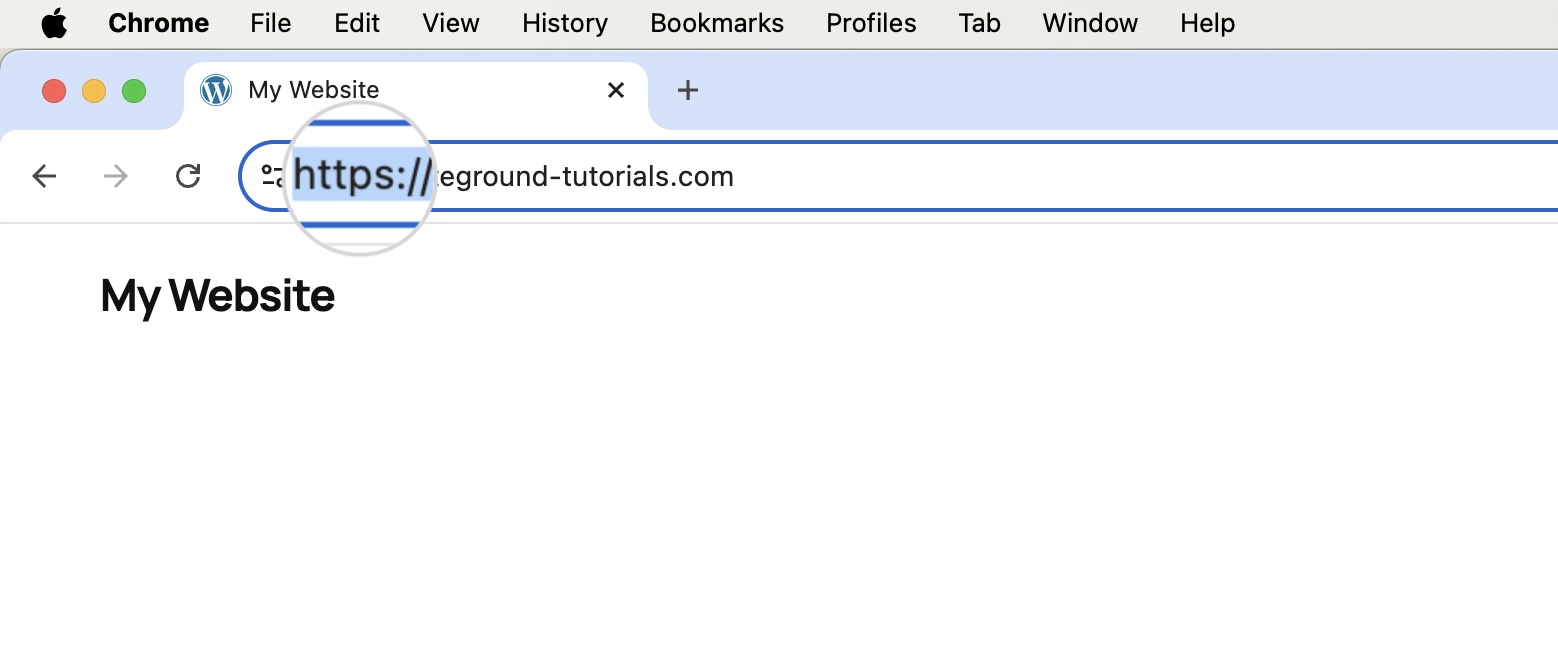Maximize the window with green button
The width and height of the screenshot is (1558, 656).
click(x=134, y=91)
